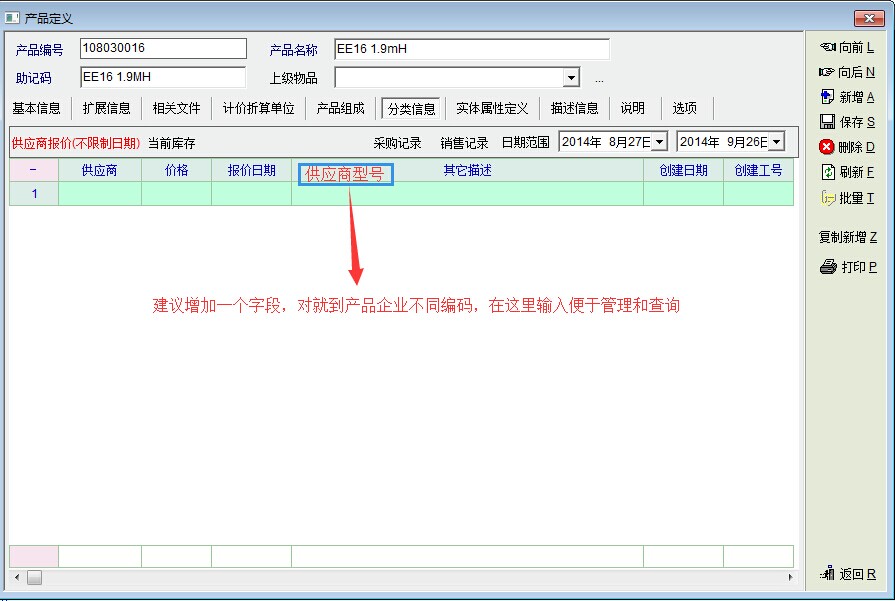Delete the record with the 删除 button
The height and width of the screenshot is (601, 895).
846,147
